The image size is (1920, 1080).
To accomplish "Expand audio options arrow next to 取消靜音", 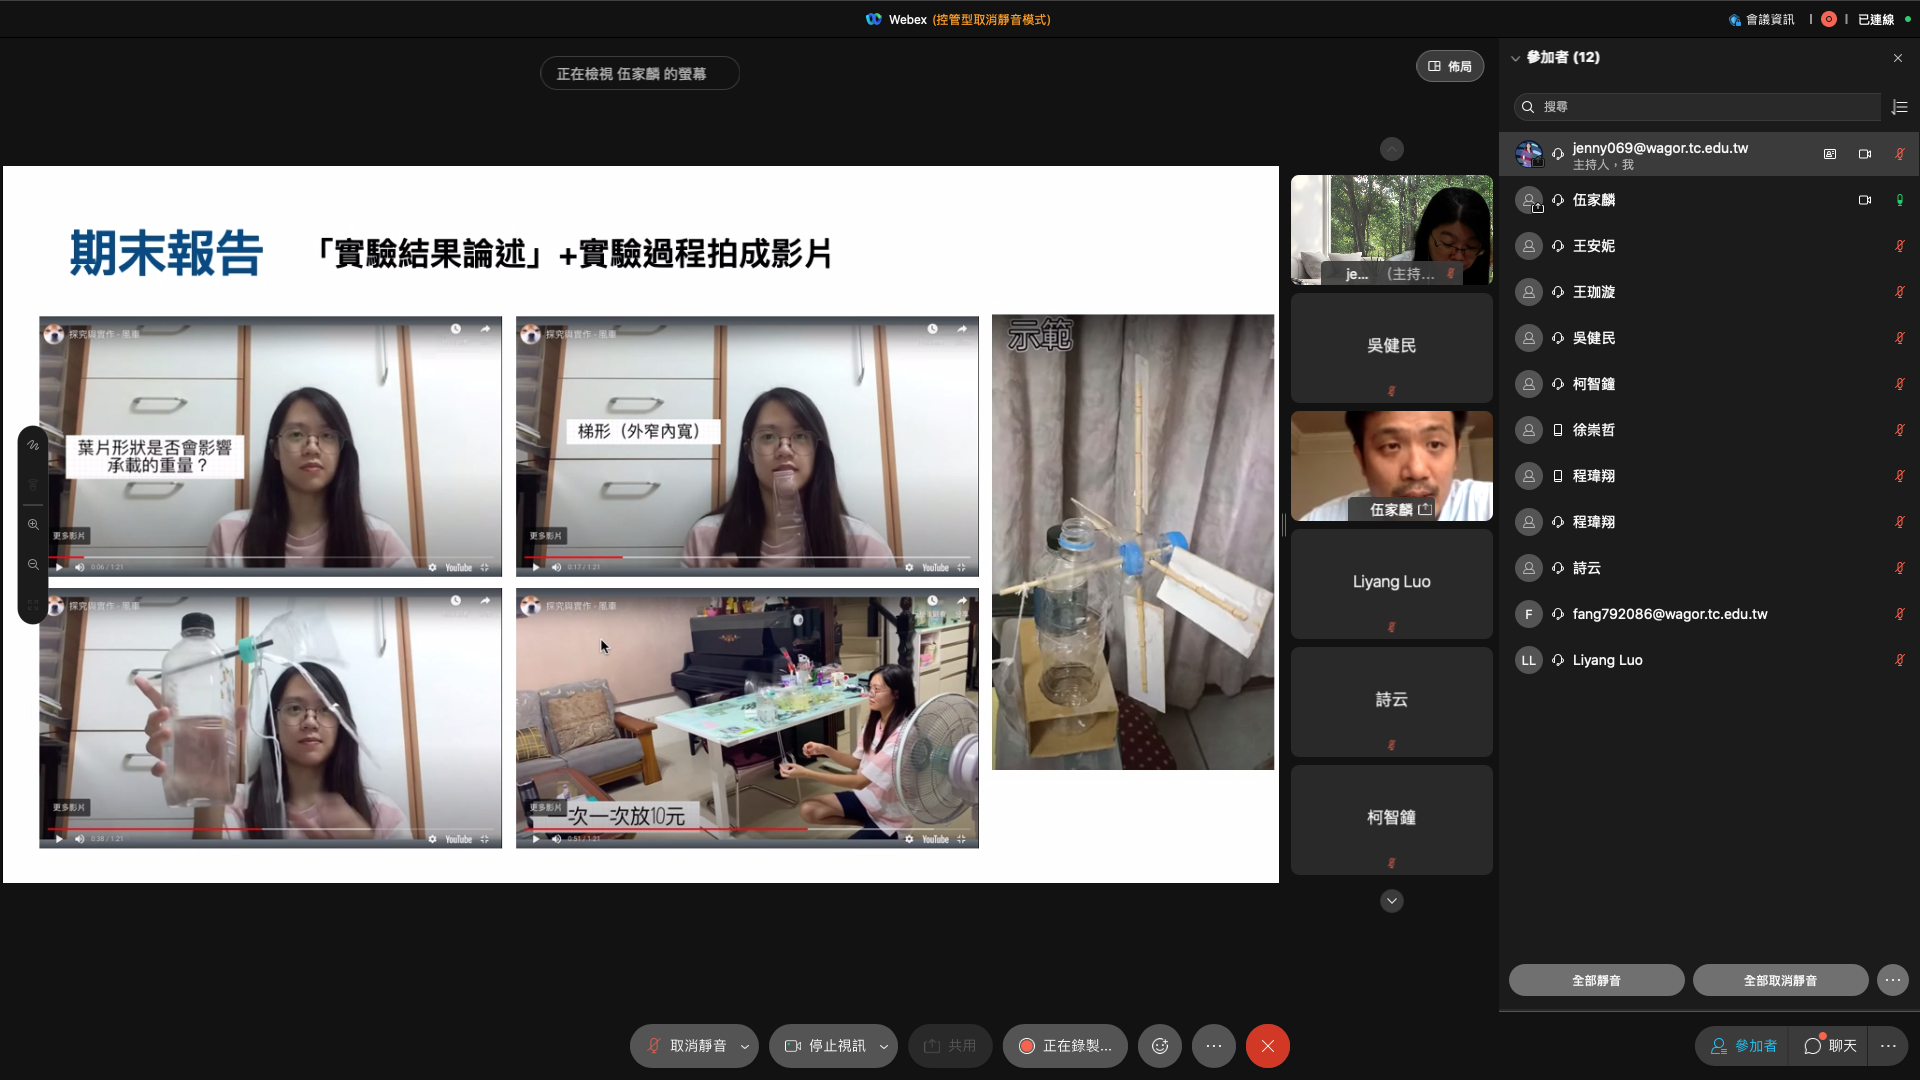I will (x=745, y=1046).
